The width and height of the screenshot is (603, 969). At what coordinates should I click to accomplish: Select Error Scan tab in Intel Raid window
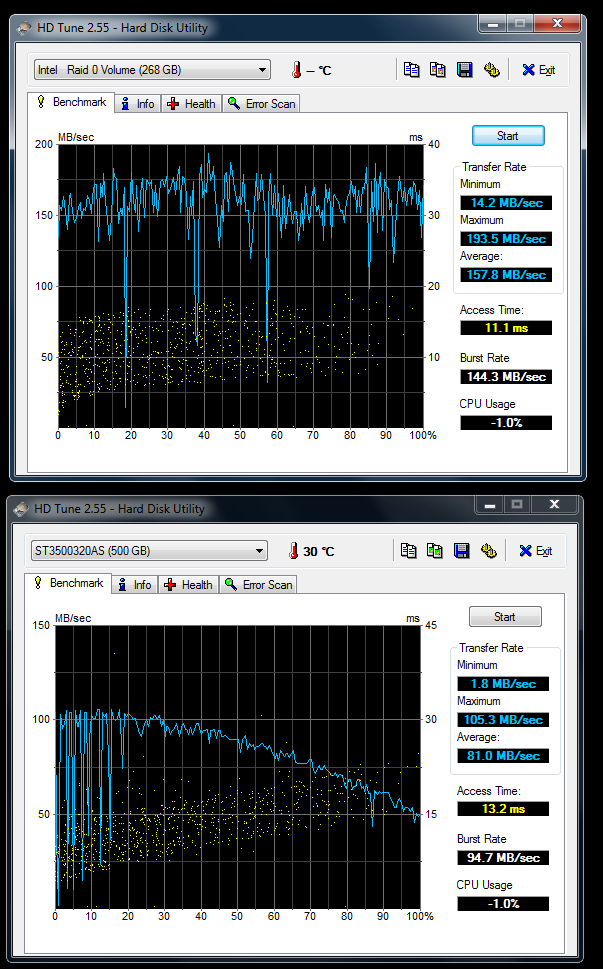[x=261, y=103]
